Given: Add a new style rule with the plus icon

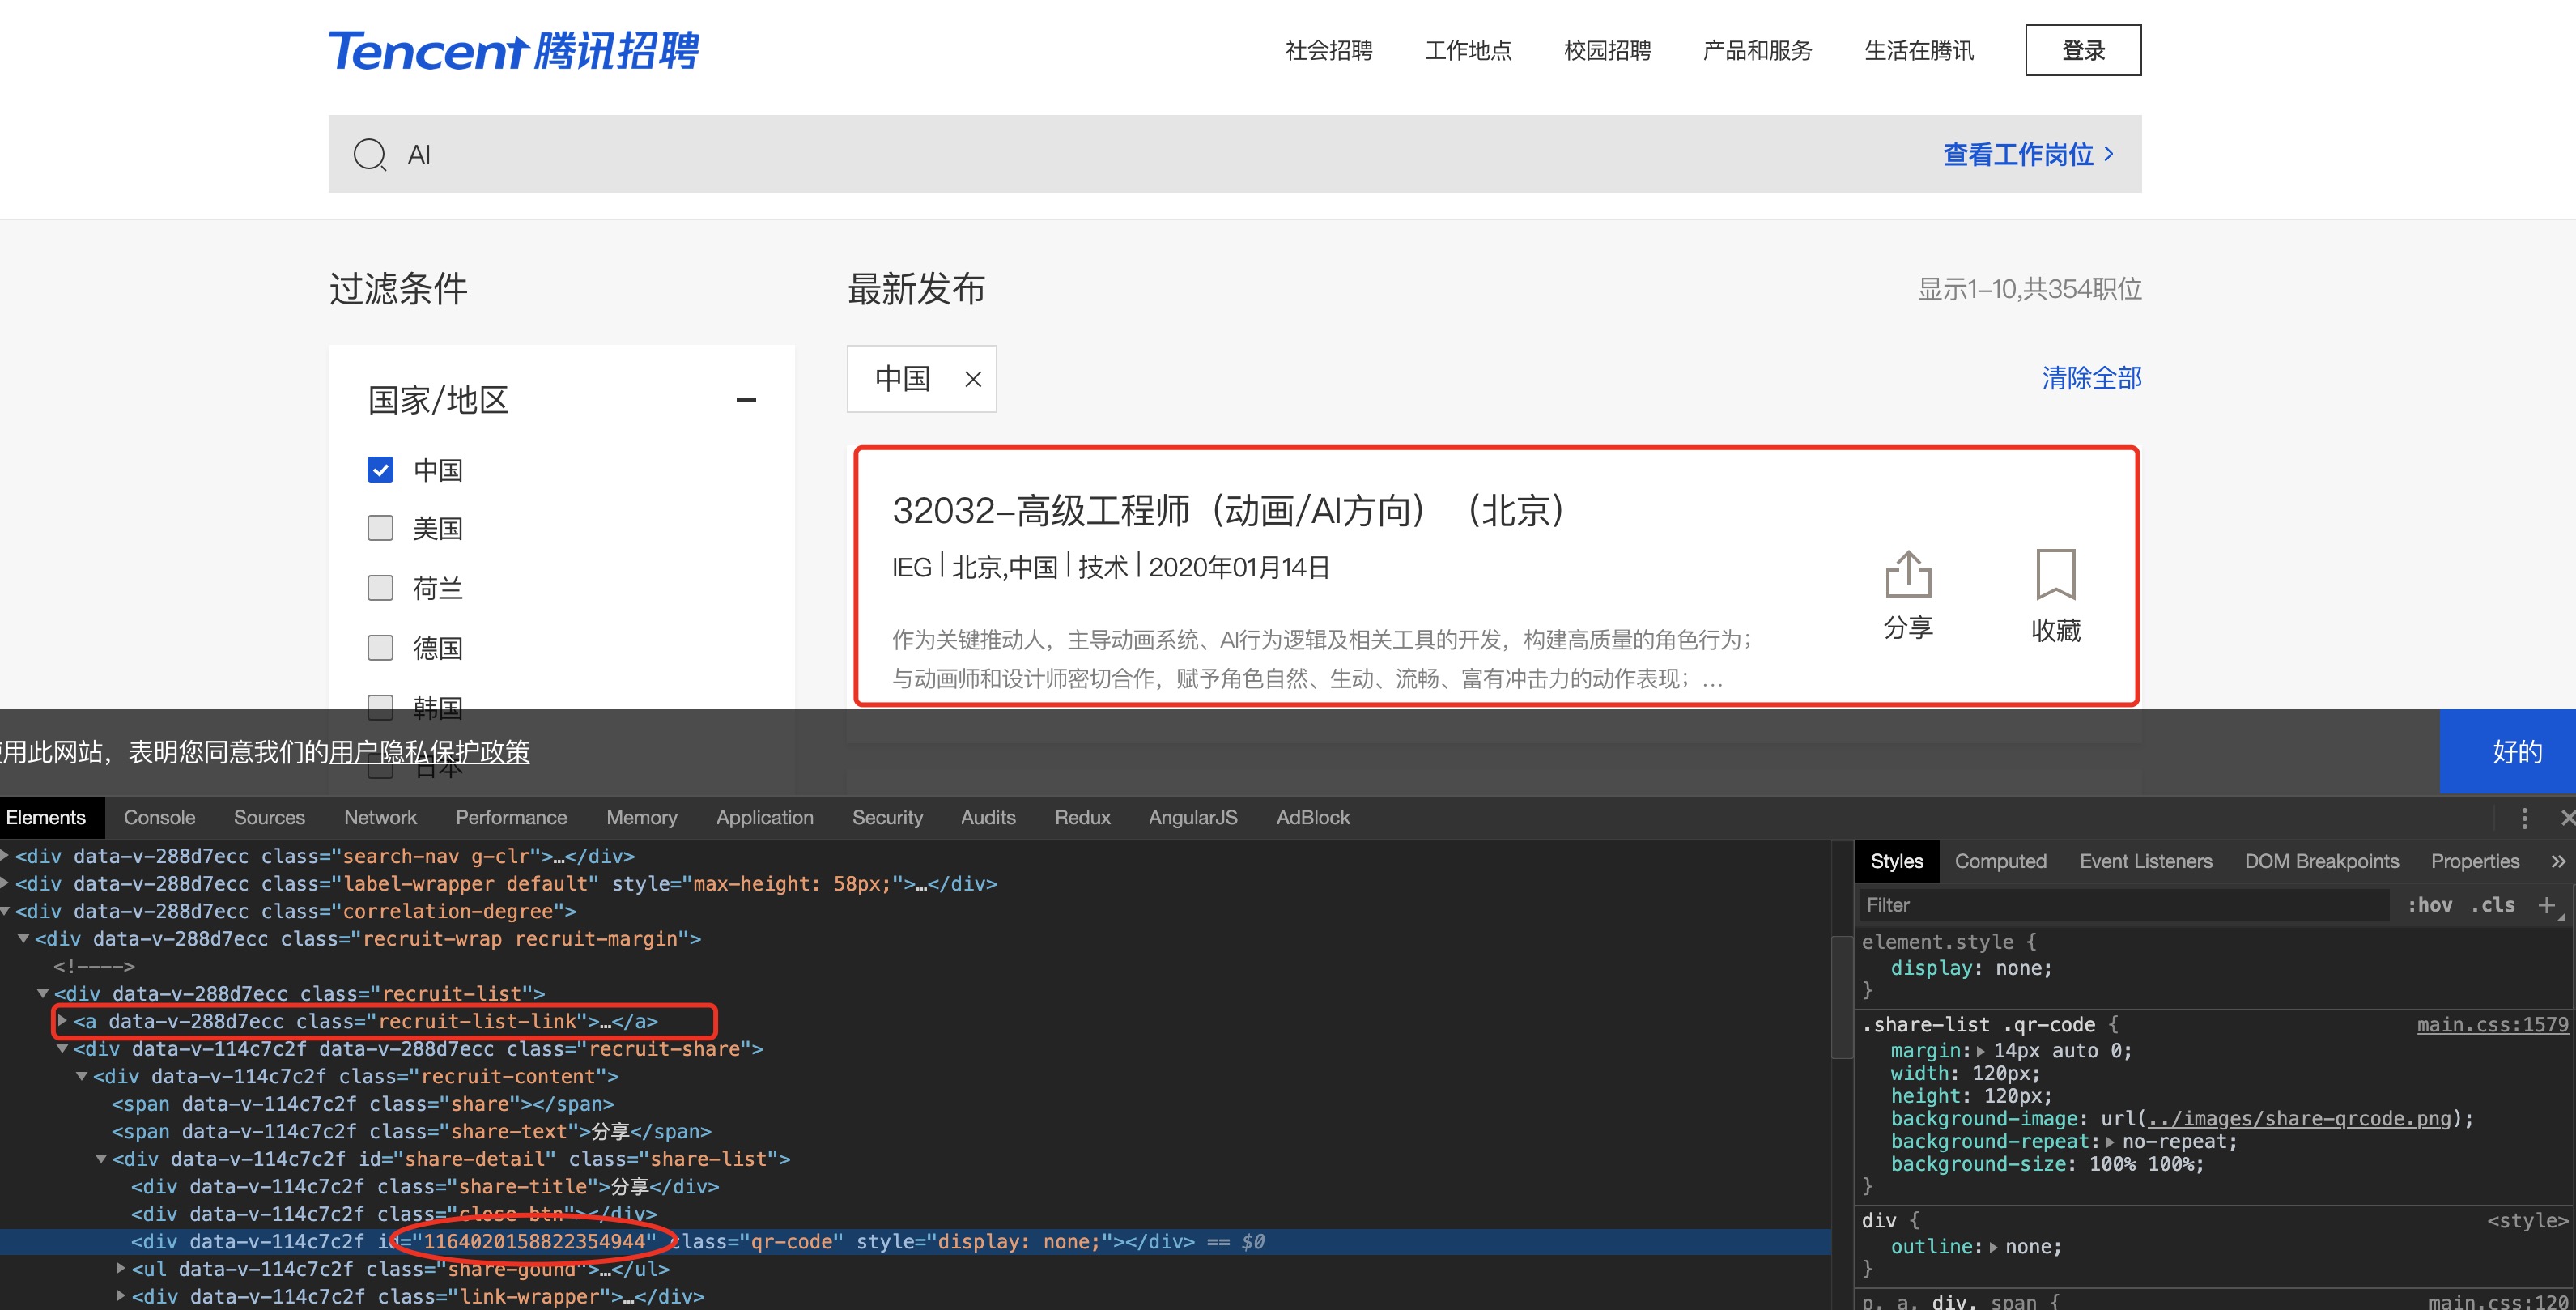Looking at the screenshot, I should 2546,905.
